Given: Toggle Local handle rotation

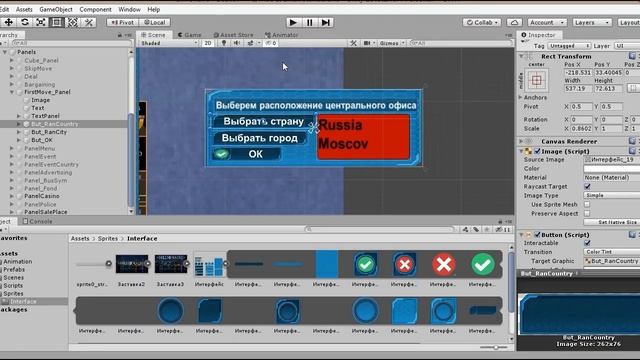Looking at the screenshot, I should pyautogui.click(x=155, y=22).
